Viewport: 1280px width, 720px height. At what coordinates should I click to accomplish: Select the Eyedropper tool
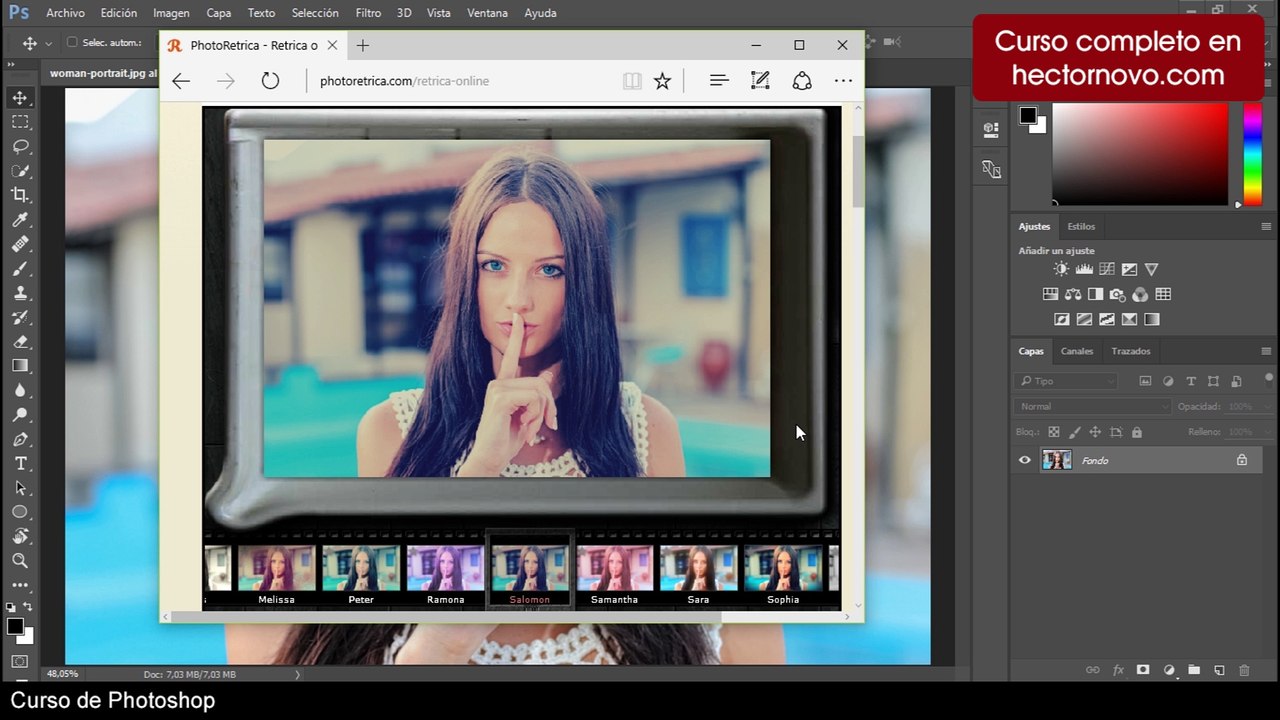click(x=20, y=220)
